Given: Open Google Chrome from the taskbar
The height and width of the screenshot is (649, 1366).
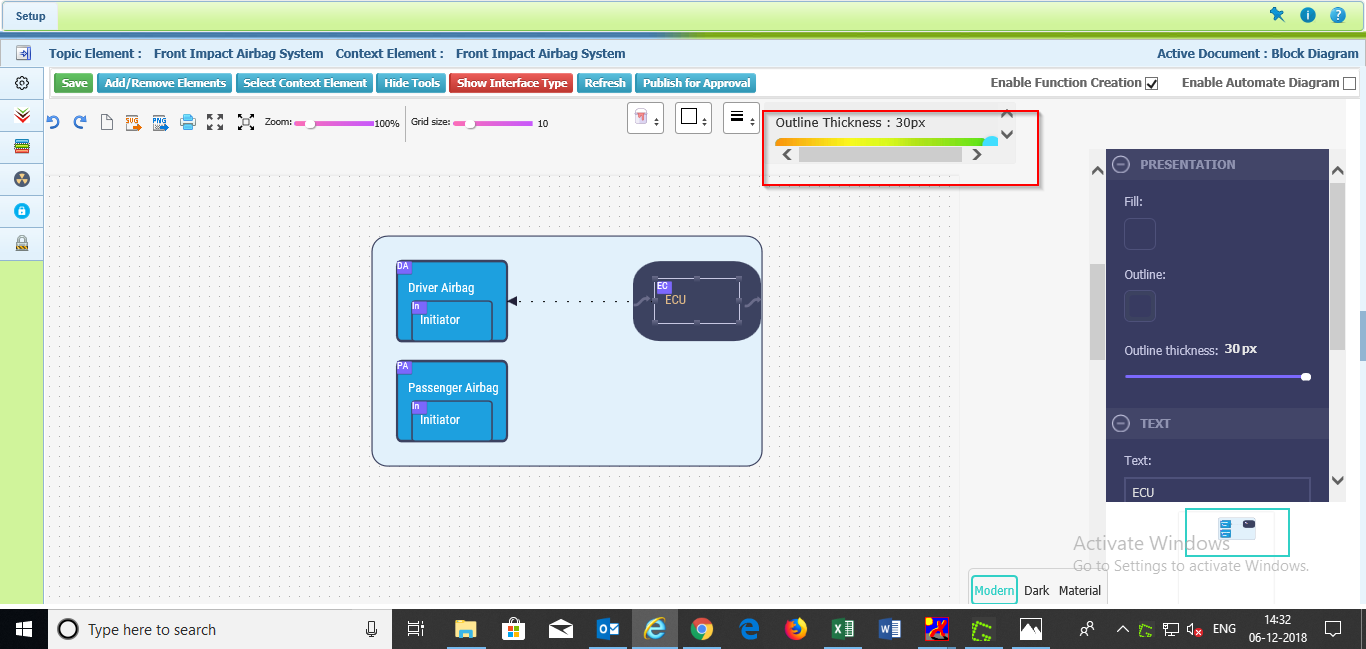Looking at the screenshot, I should (x=701, y=629).
